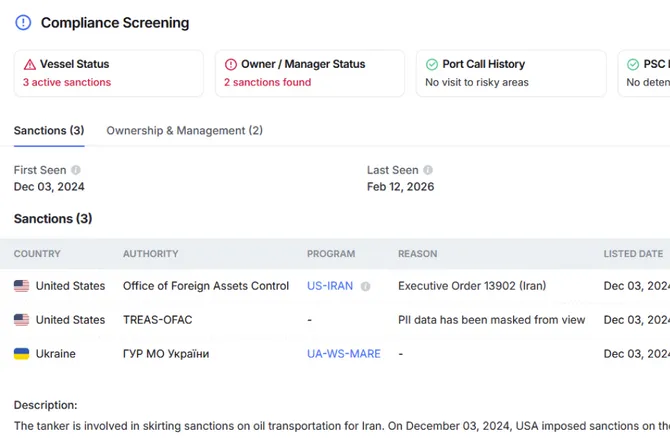Click the PSC card green checkmark icon
This screenshot has height=447, width=670.
(x=632, y=64)
